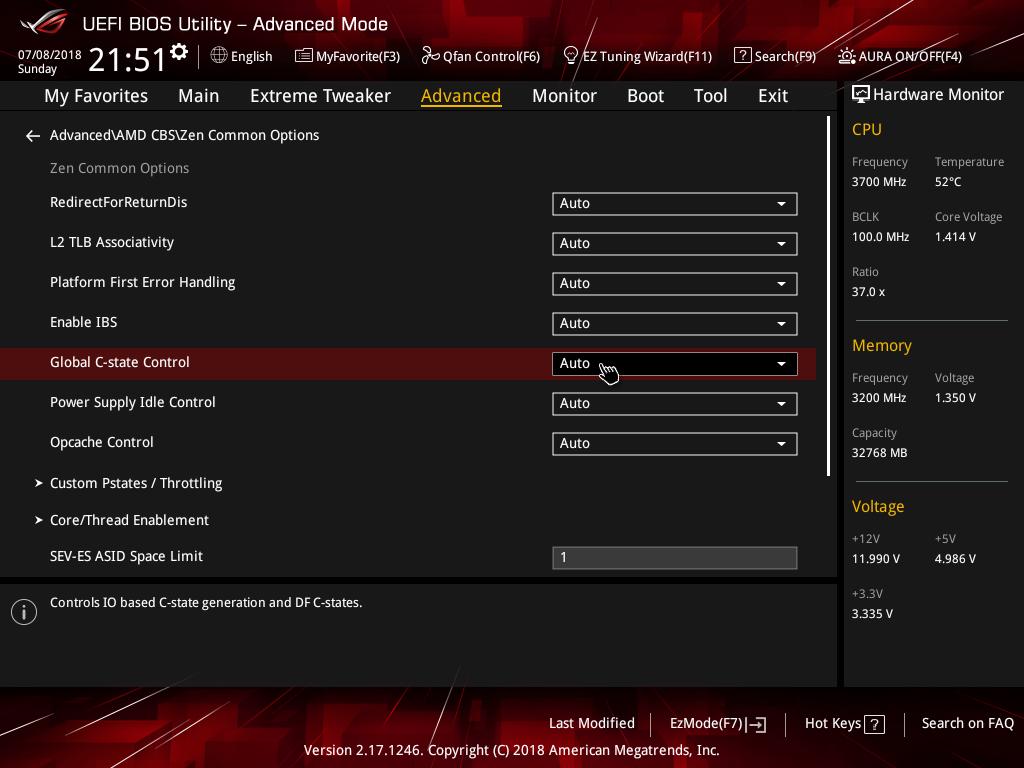This screenshot has width=1024, height=768.
Task: Open Opcache Control dropdown
Action: 675,443
